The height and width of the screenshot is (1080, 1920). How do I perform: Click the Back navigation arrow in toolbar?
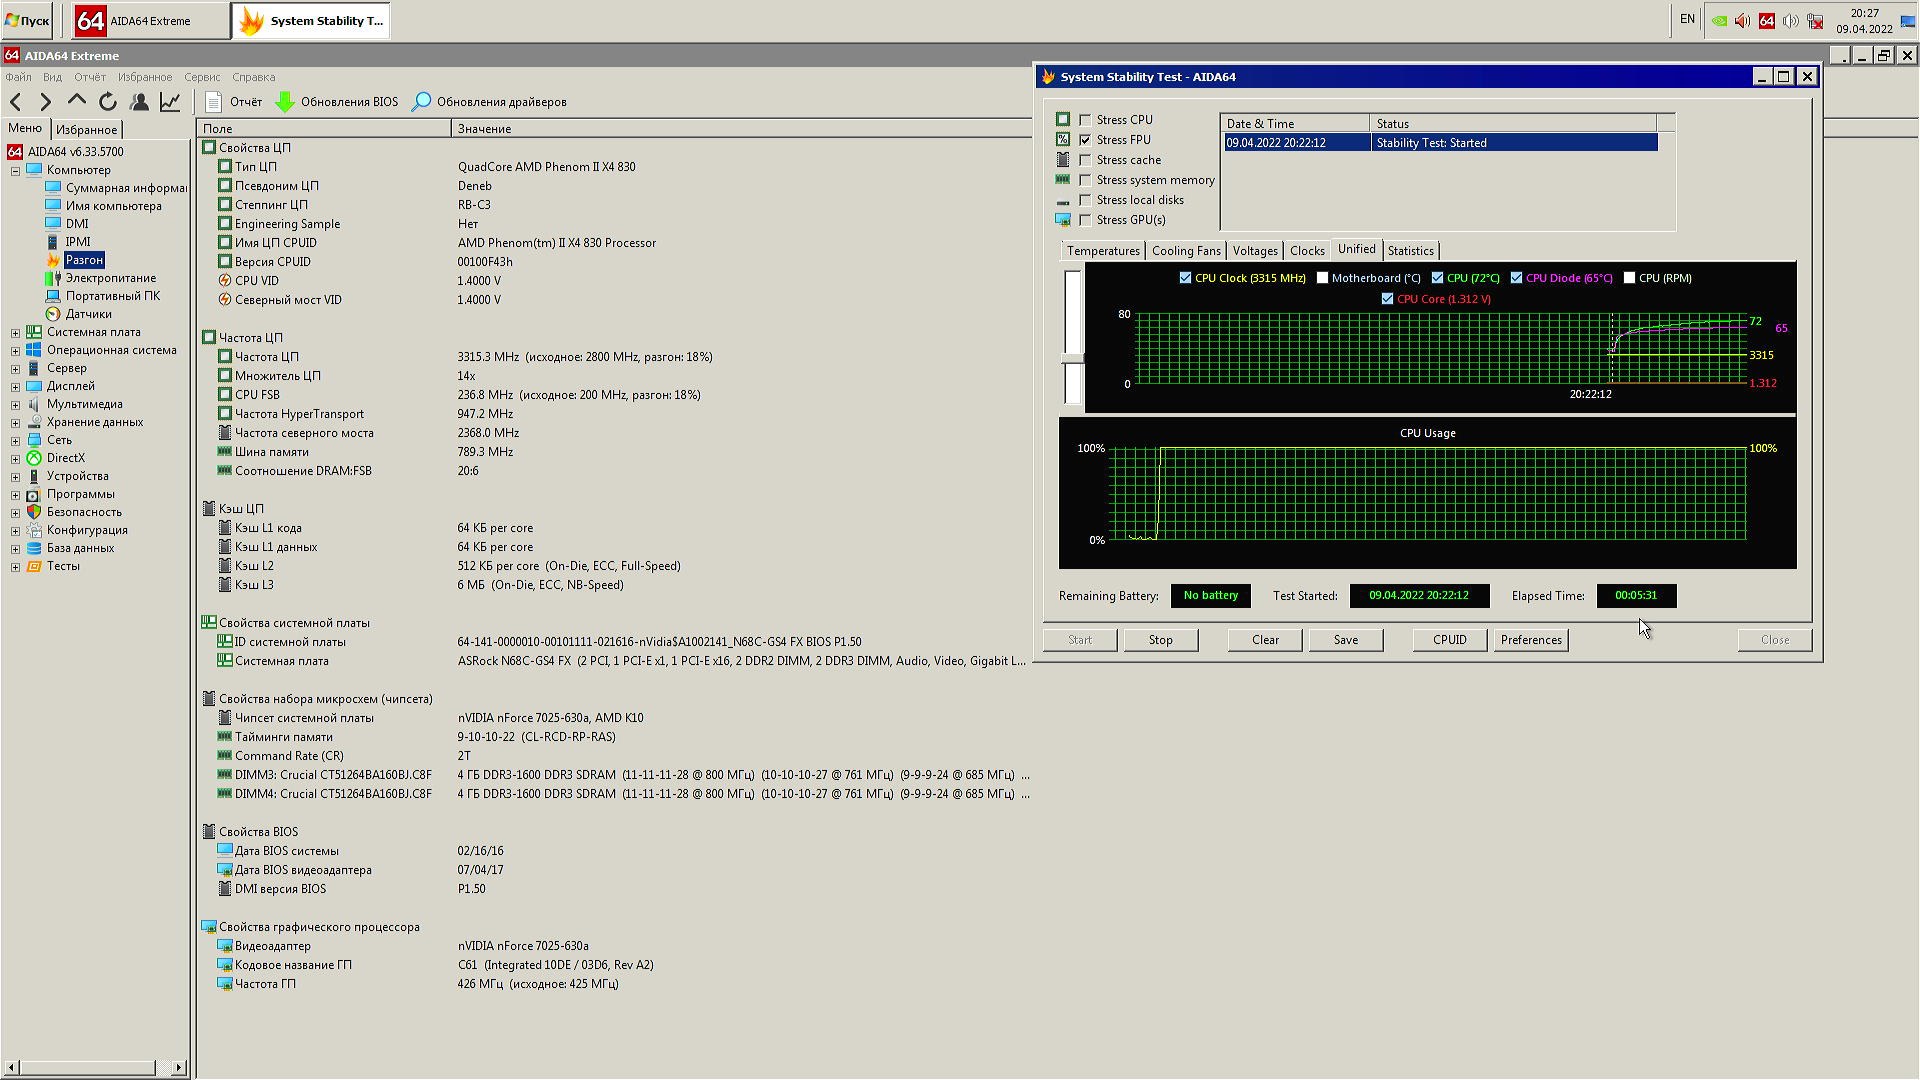pyautogui.click(x=16, y=102)
